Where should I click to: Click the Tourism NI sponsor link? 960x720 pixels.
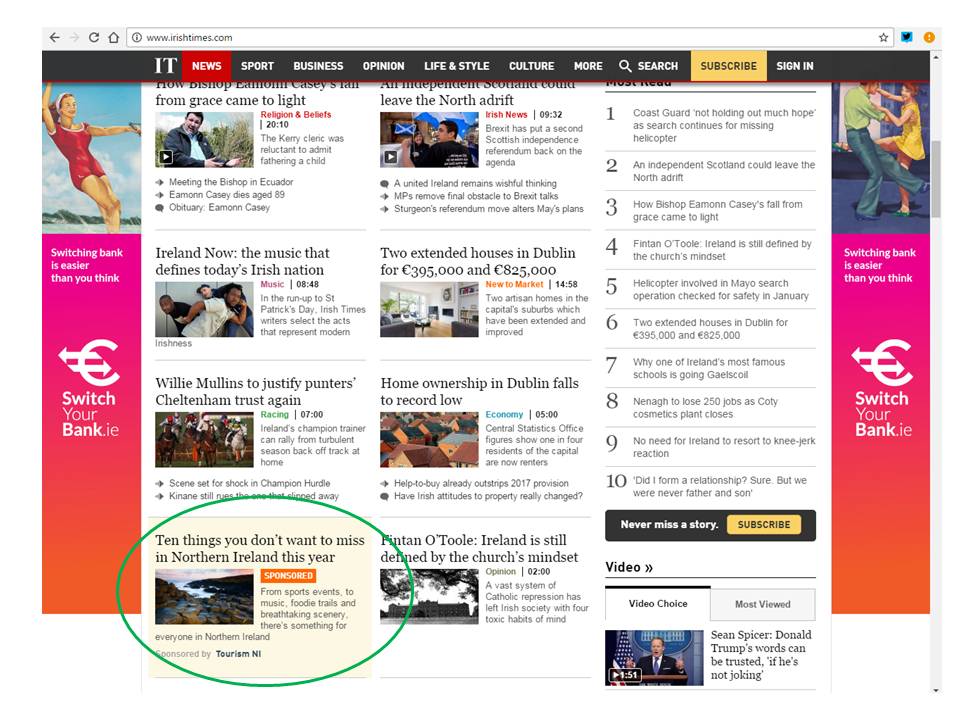(x=238, y=654)
